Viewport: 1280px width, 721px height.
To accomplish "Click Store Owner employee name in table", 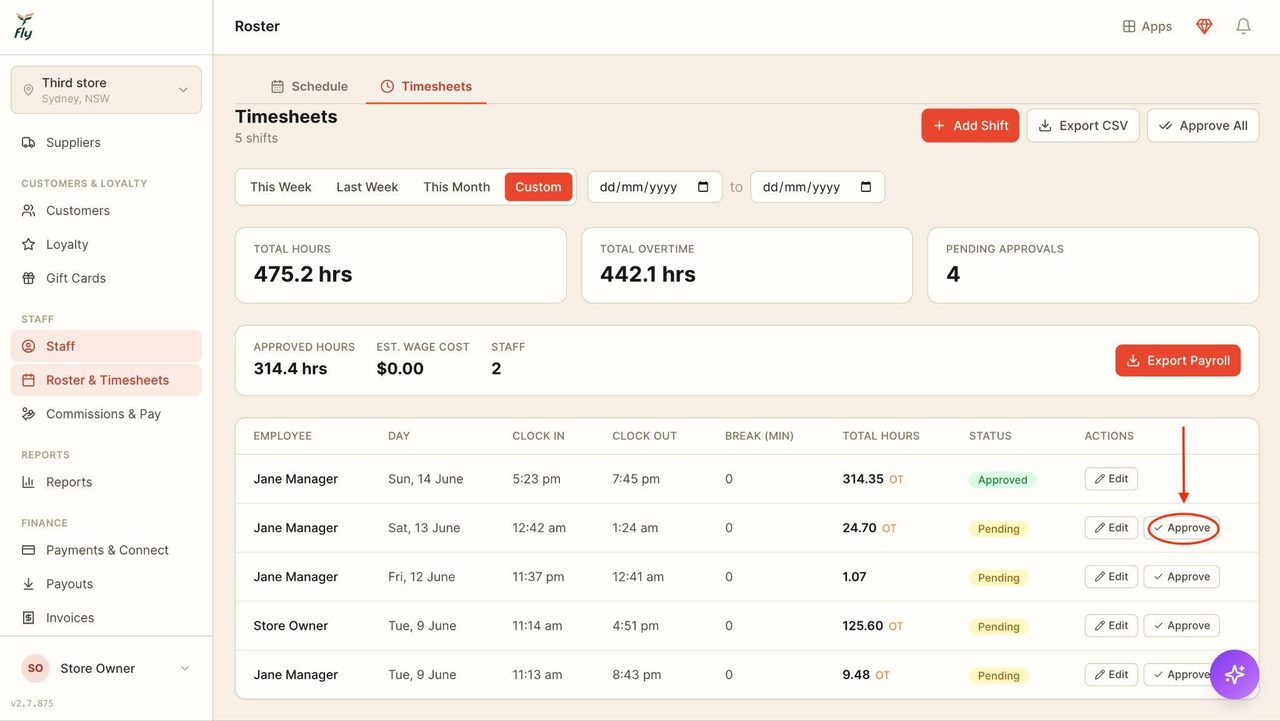I will (x=291, y=626).
